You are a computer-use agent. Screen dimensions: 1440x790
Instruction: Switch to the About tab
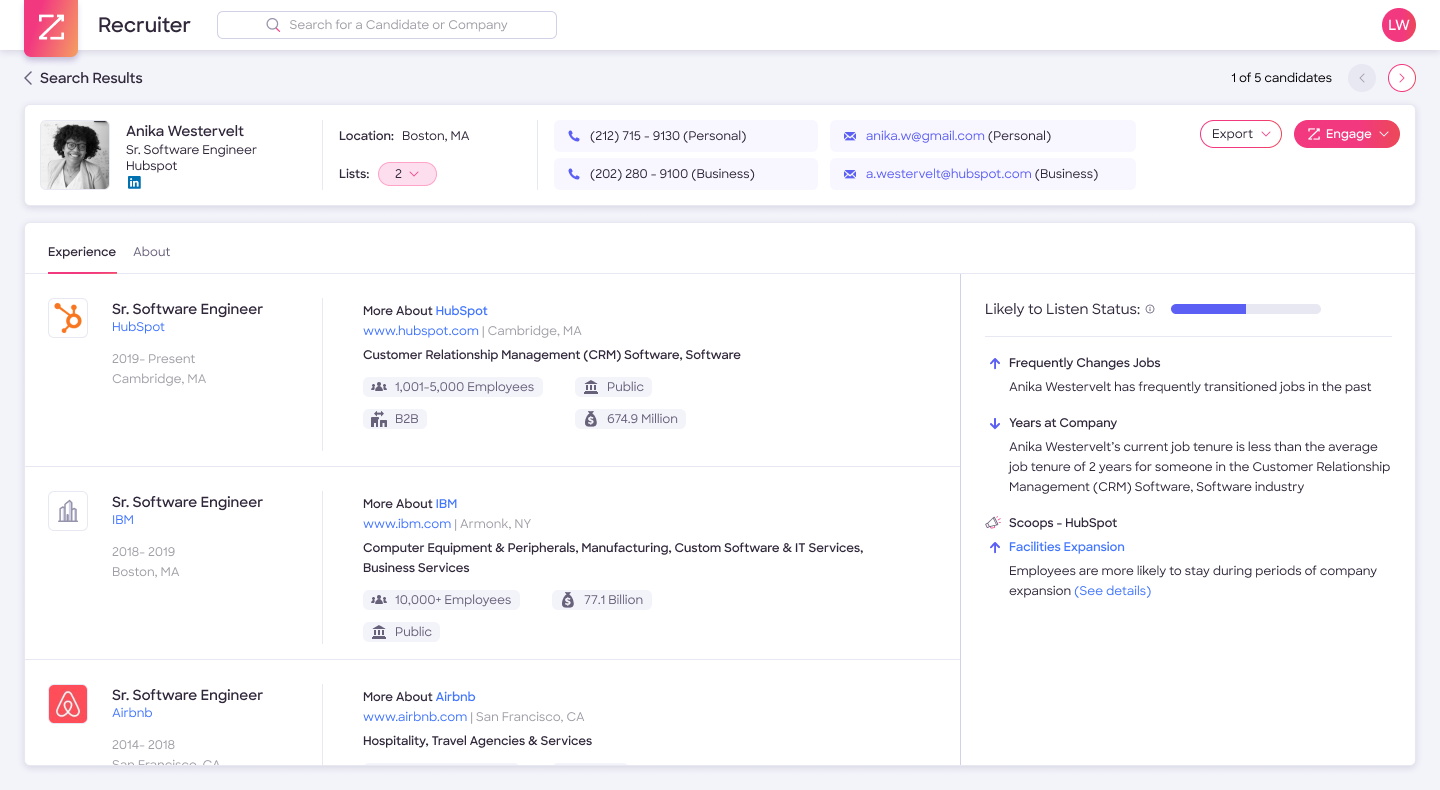pyautogui.click(x=152, y=252)
